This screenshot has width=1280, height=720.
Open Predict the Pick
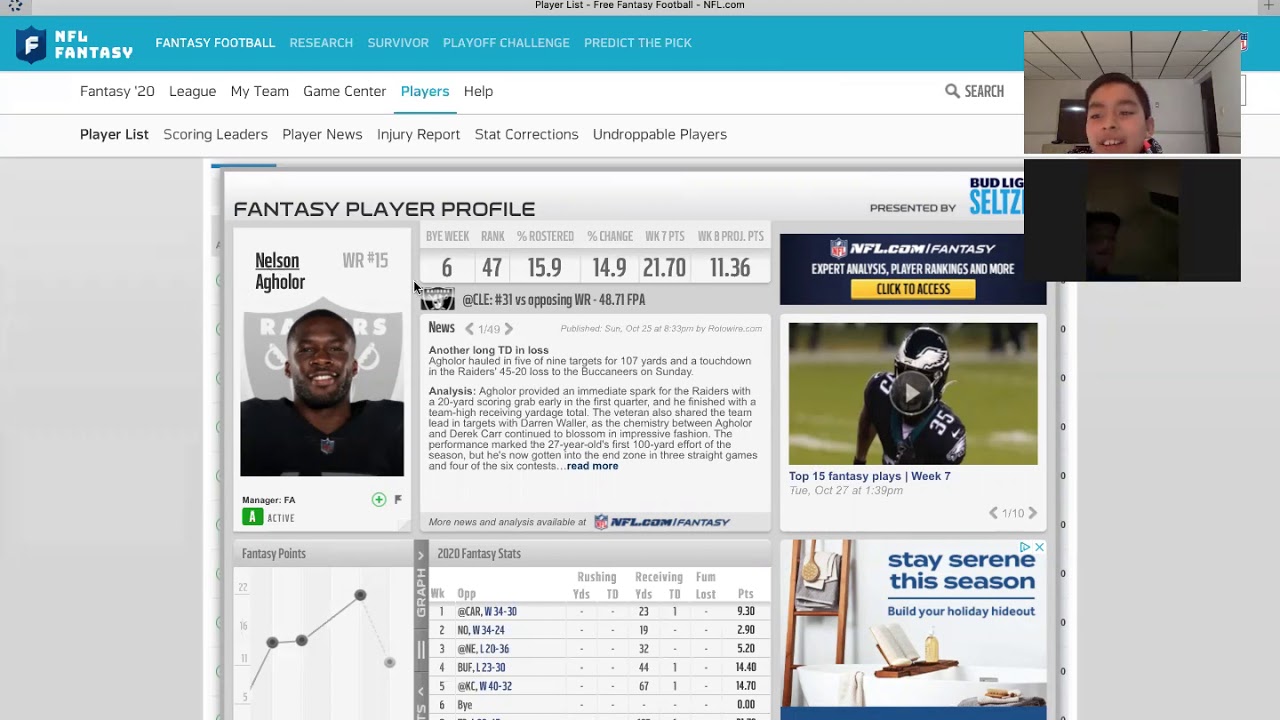pos(638,43)
